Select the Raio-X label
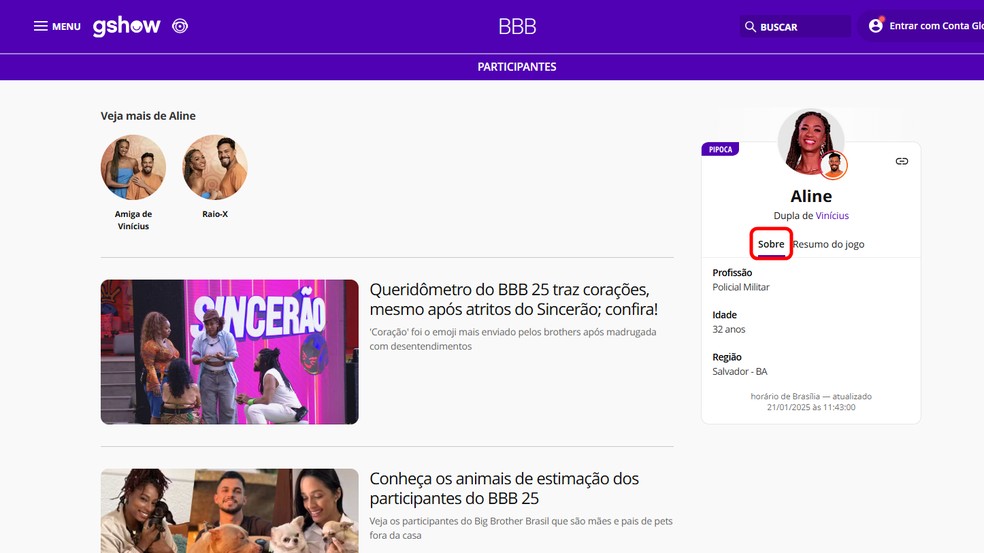This screenshot has width=984, height=553. 215,214
